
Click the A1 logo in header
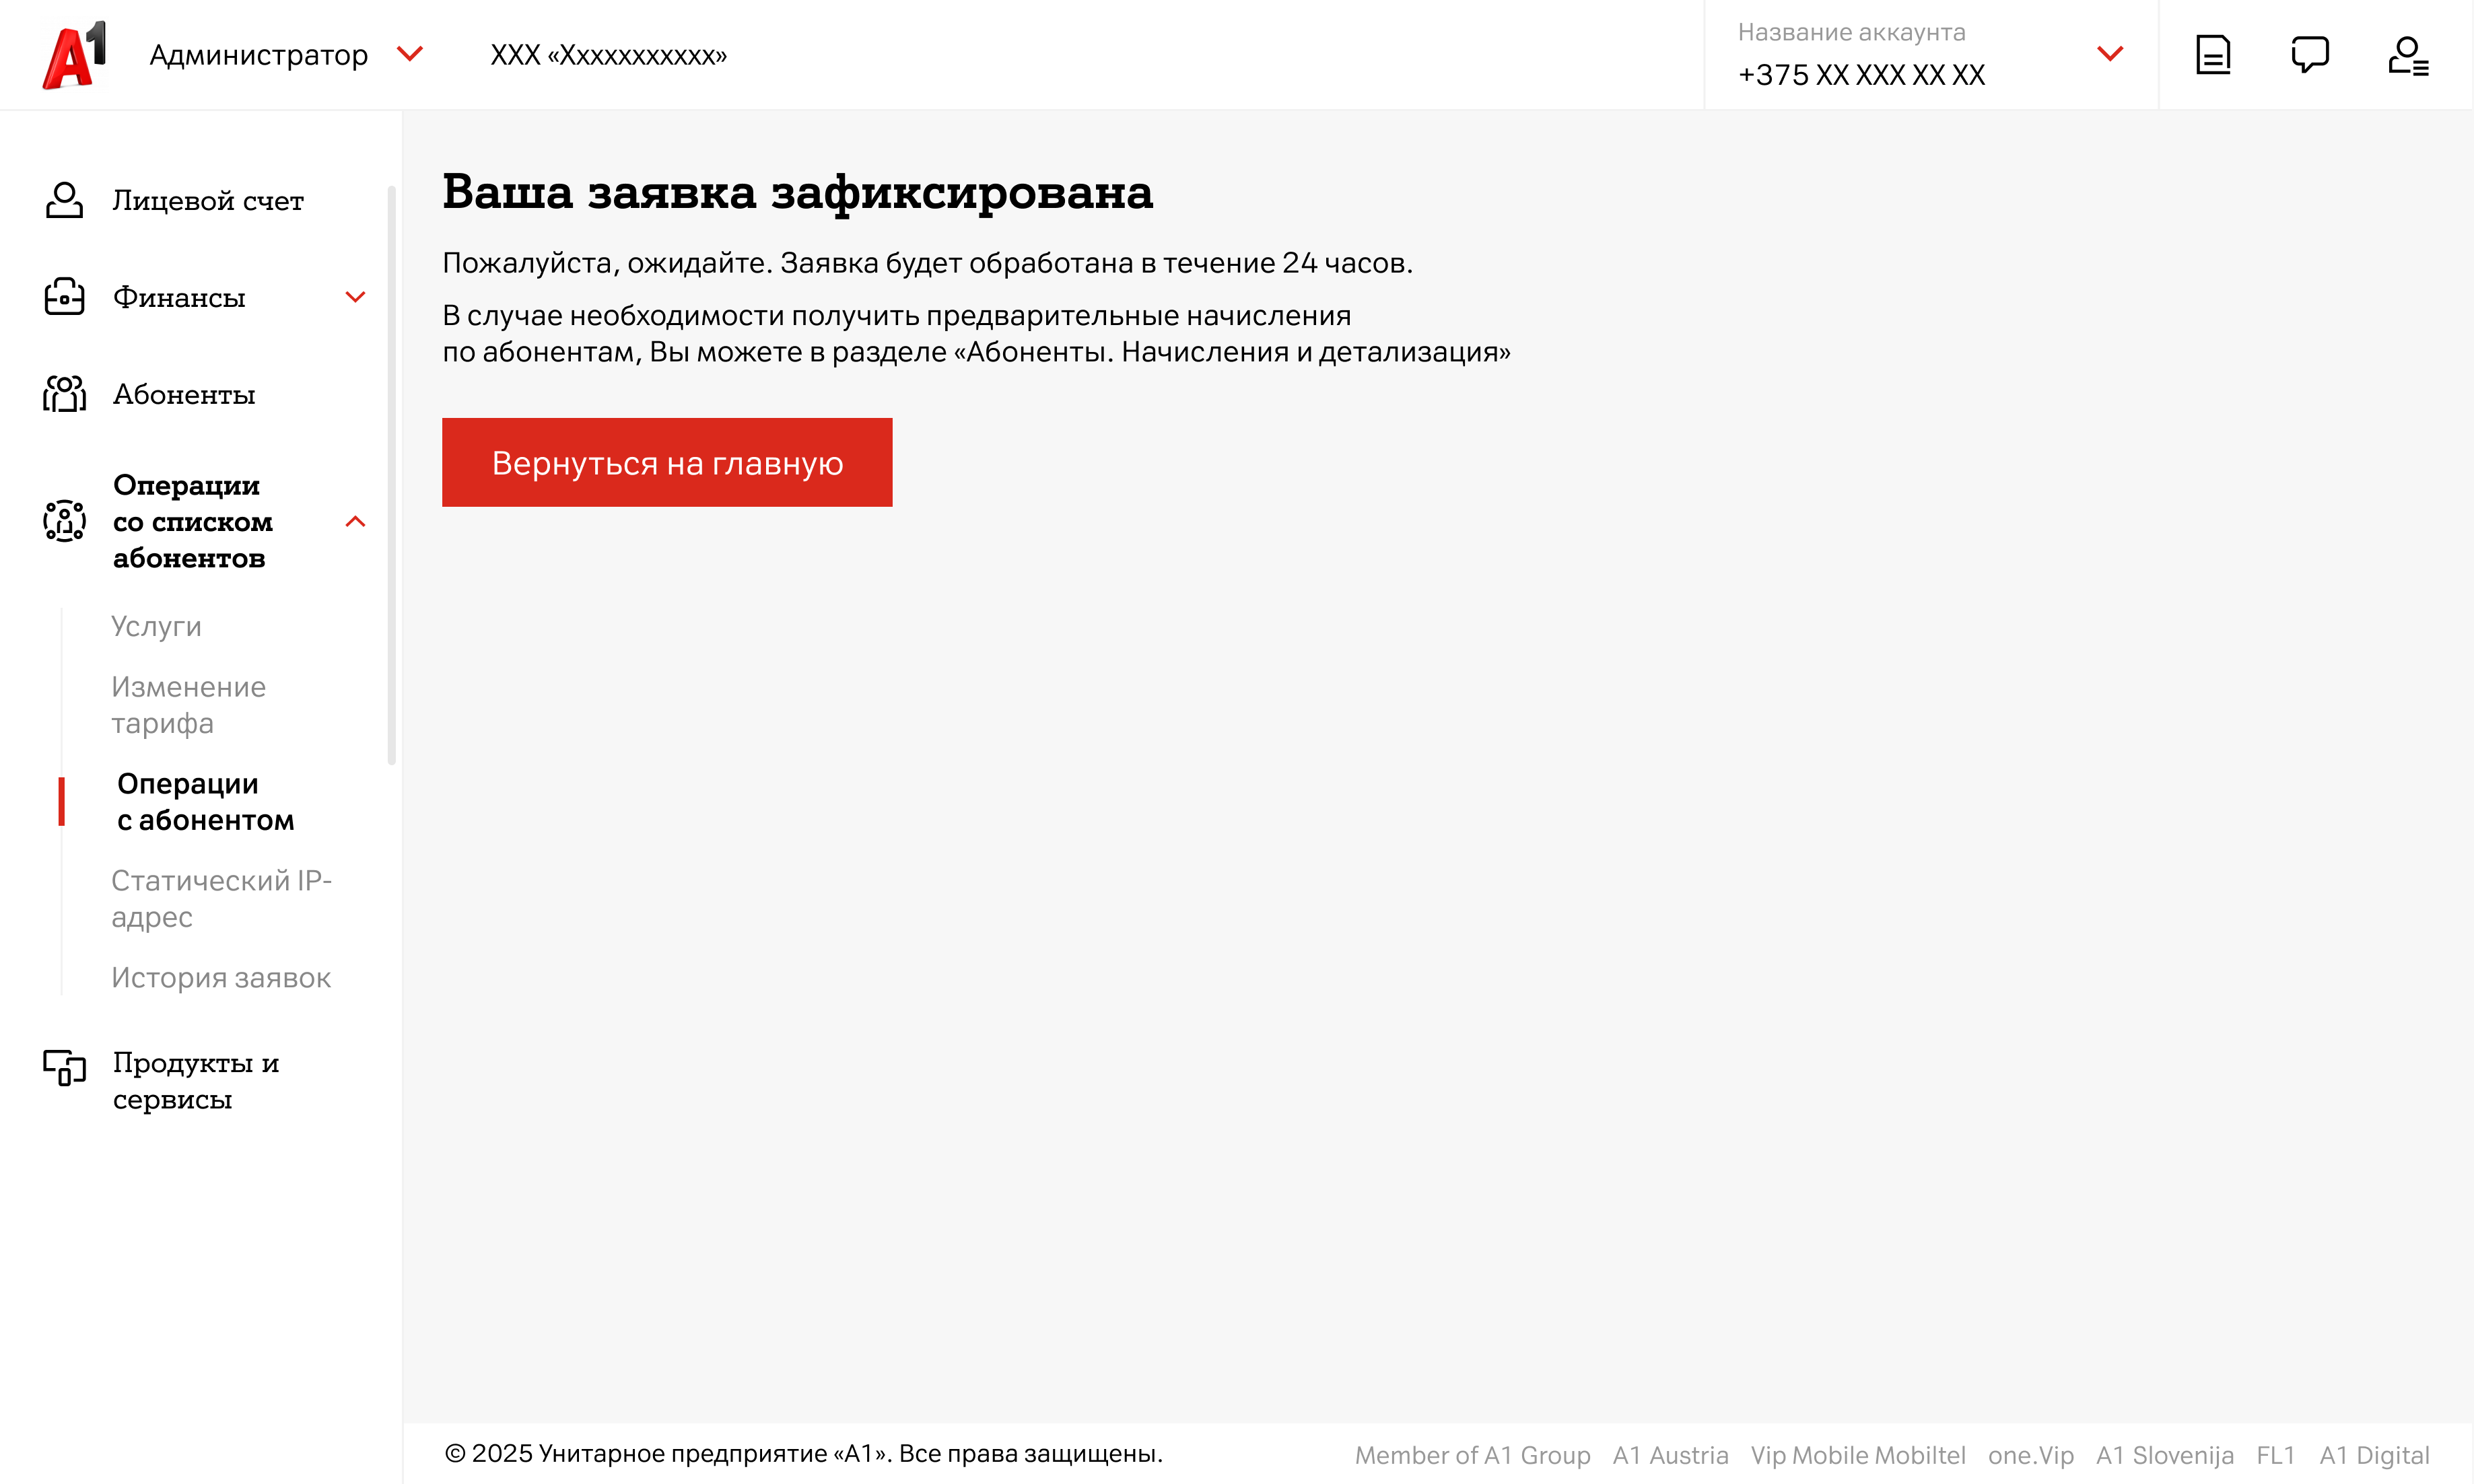(74, 55)
